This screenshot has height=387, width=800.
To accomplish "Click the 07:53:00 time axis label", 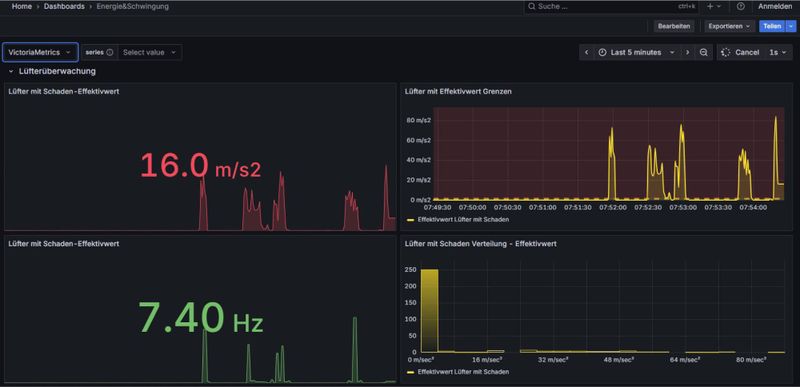I will (x=683, y=208).
